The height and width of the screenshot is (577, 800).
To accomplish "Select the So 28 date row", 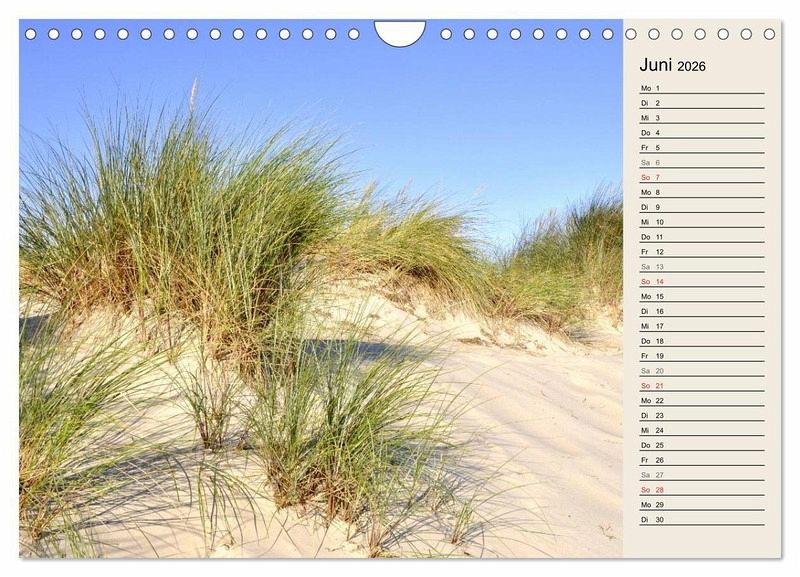I will point(702,490).
